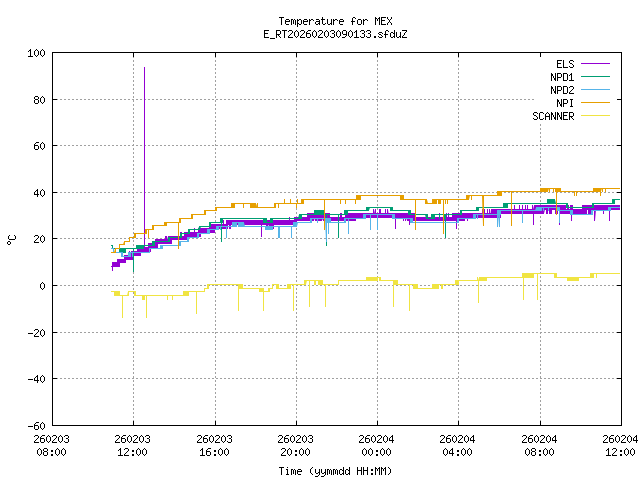640x480 pixels.
Task: Click the -60 value on the y-axis
Action: pyautogui.click(x=36, y=425)
